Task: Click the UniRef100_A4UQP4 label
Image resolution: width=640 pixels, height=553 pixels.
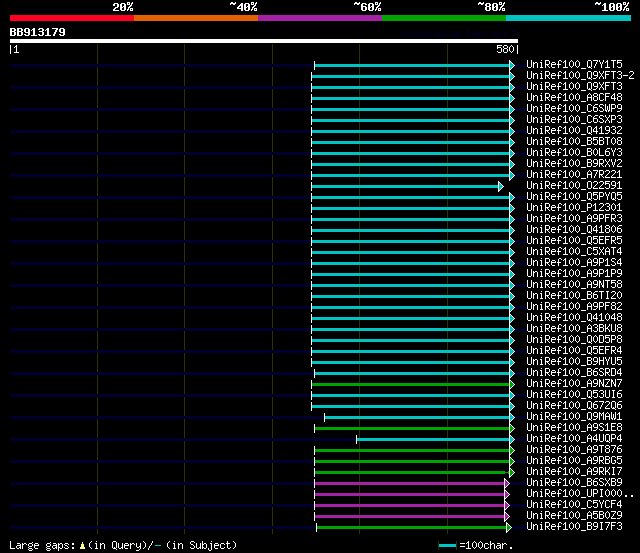Action: click(574, 439)
